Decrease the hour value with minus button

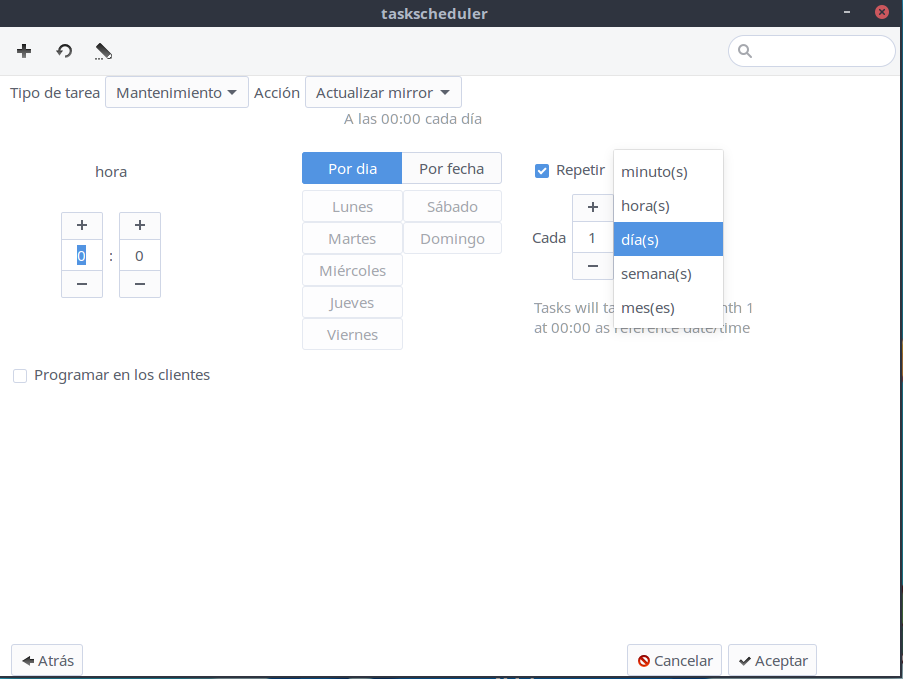82,284
